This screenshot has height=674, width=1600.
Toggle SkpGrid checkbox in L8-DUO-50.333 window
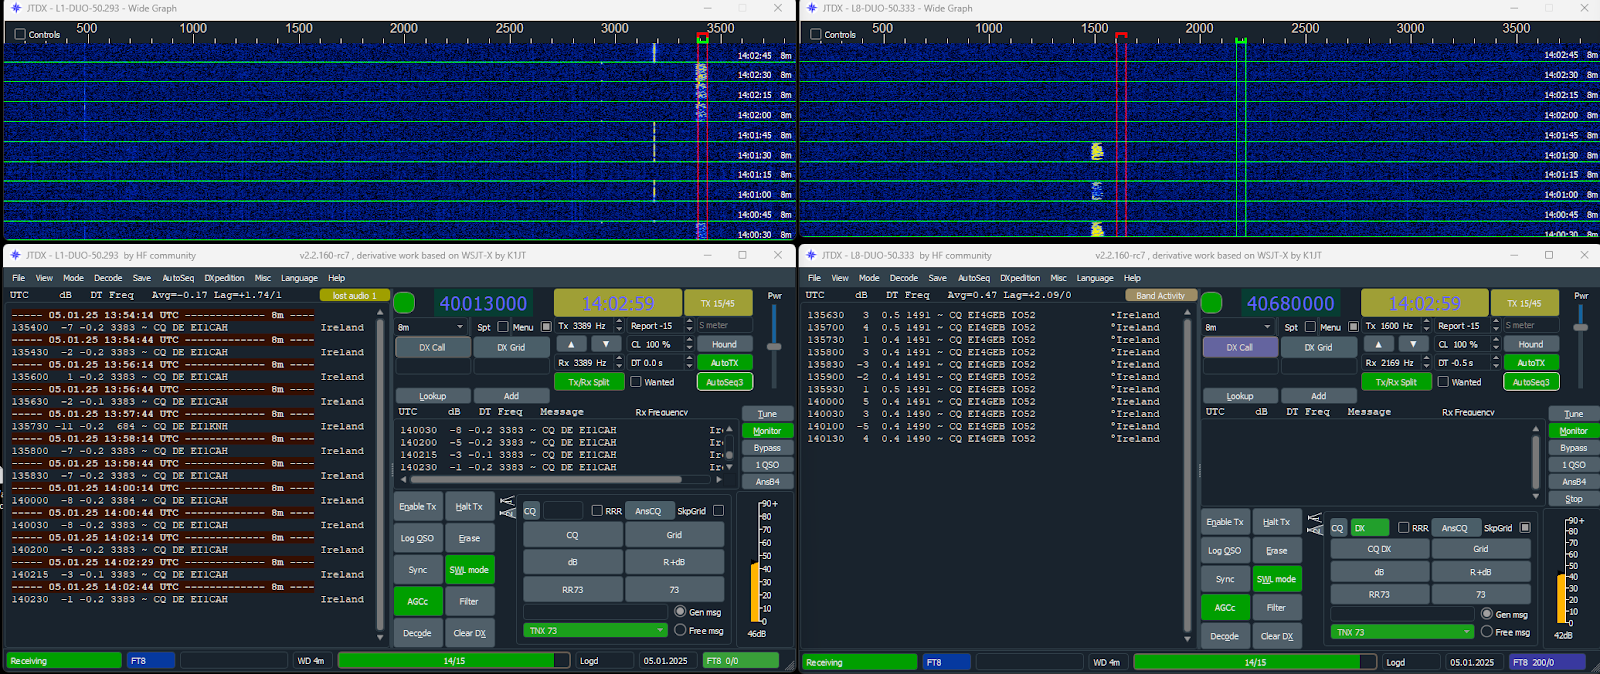coord(1524,527)
